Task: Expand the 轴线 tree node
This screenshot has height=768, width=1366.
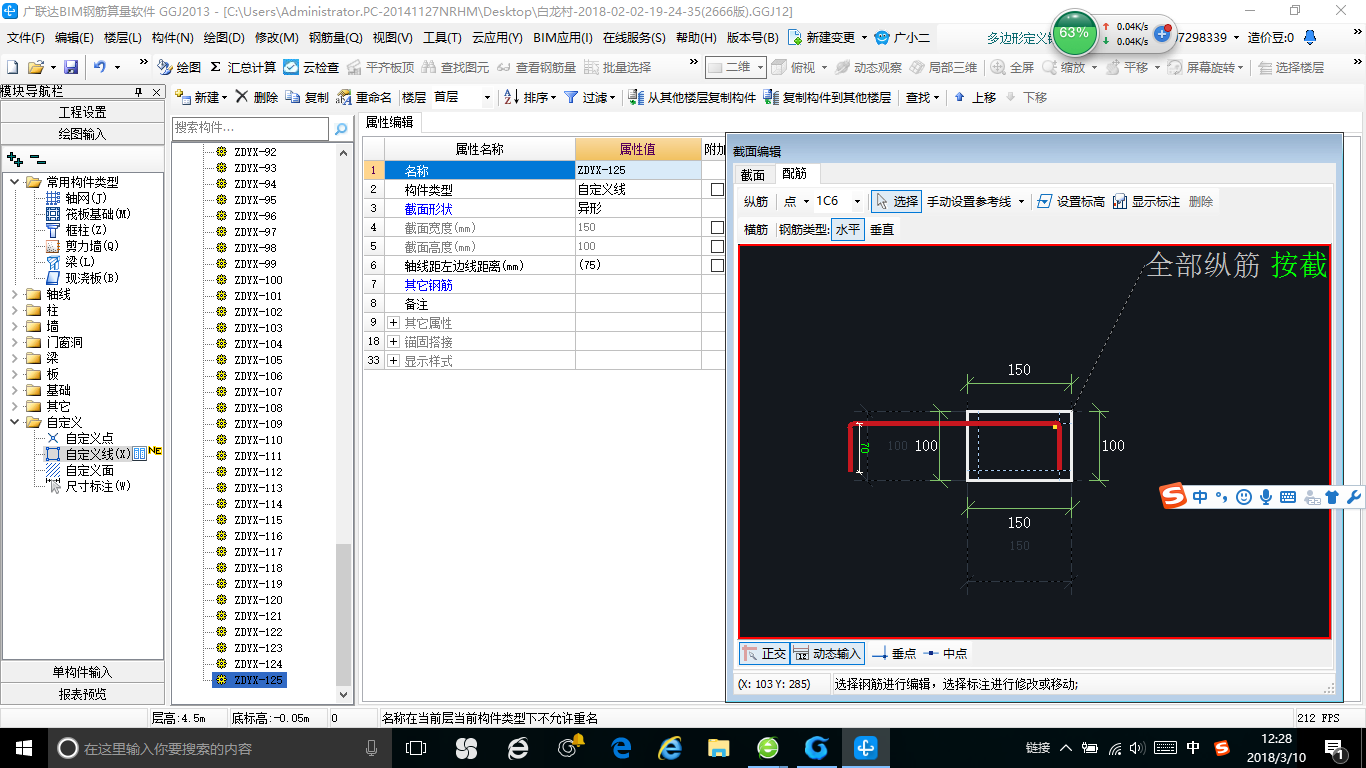Action: tap(15, 294)
